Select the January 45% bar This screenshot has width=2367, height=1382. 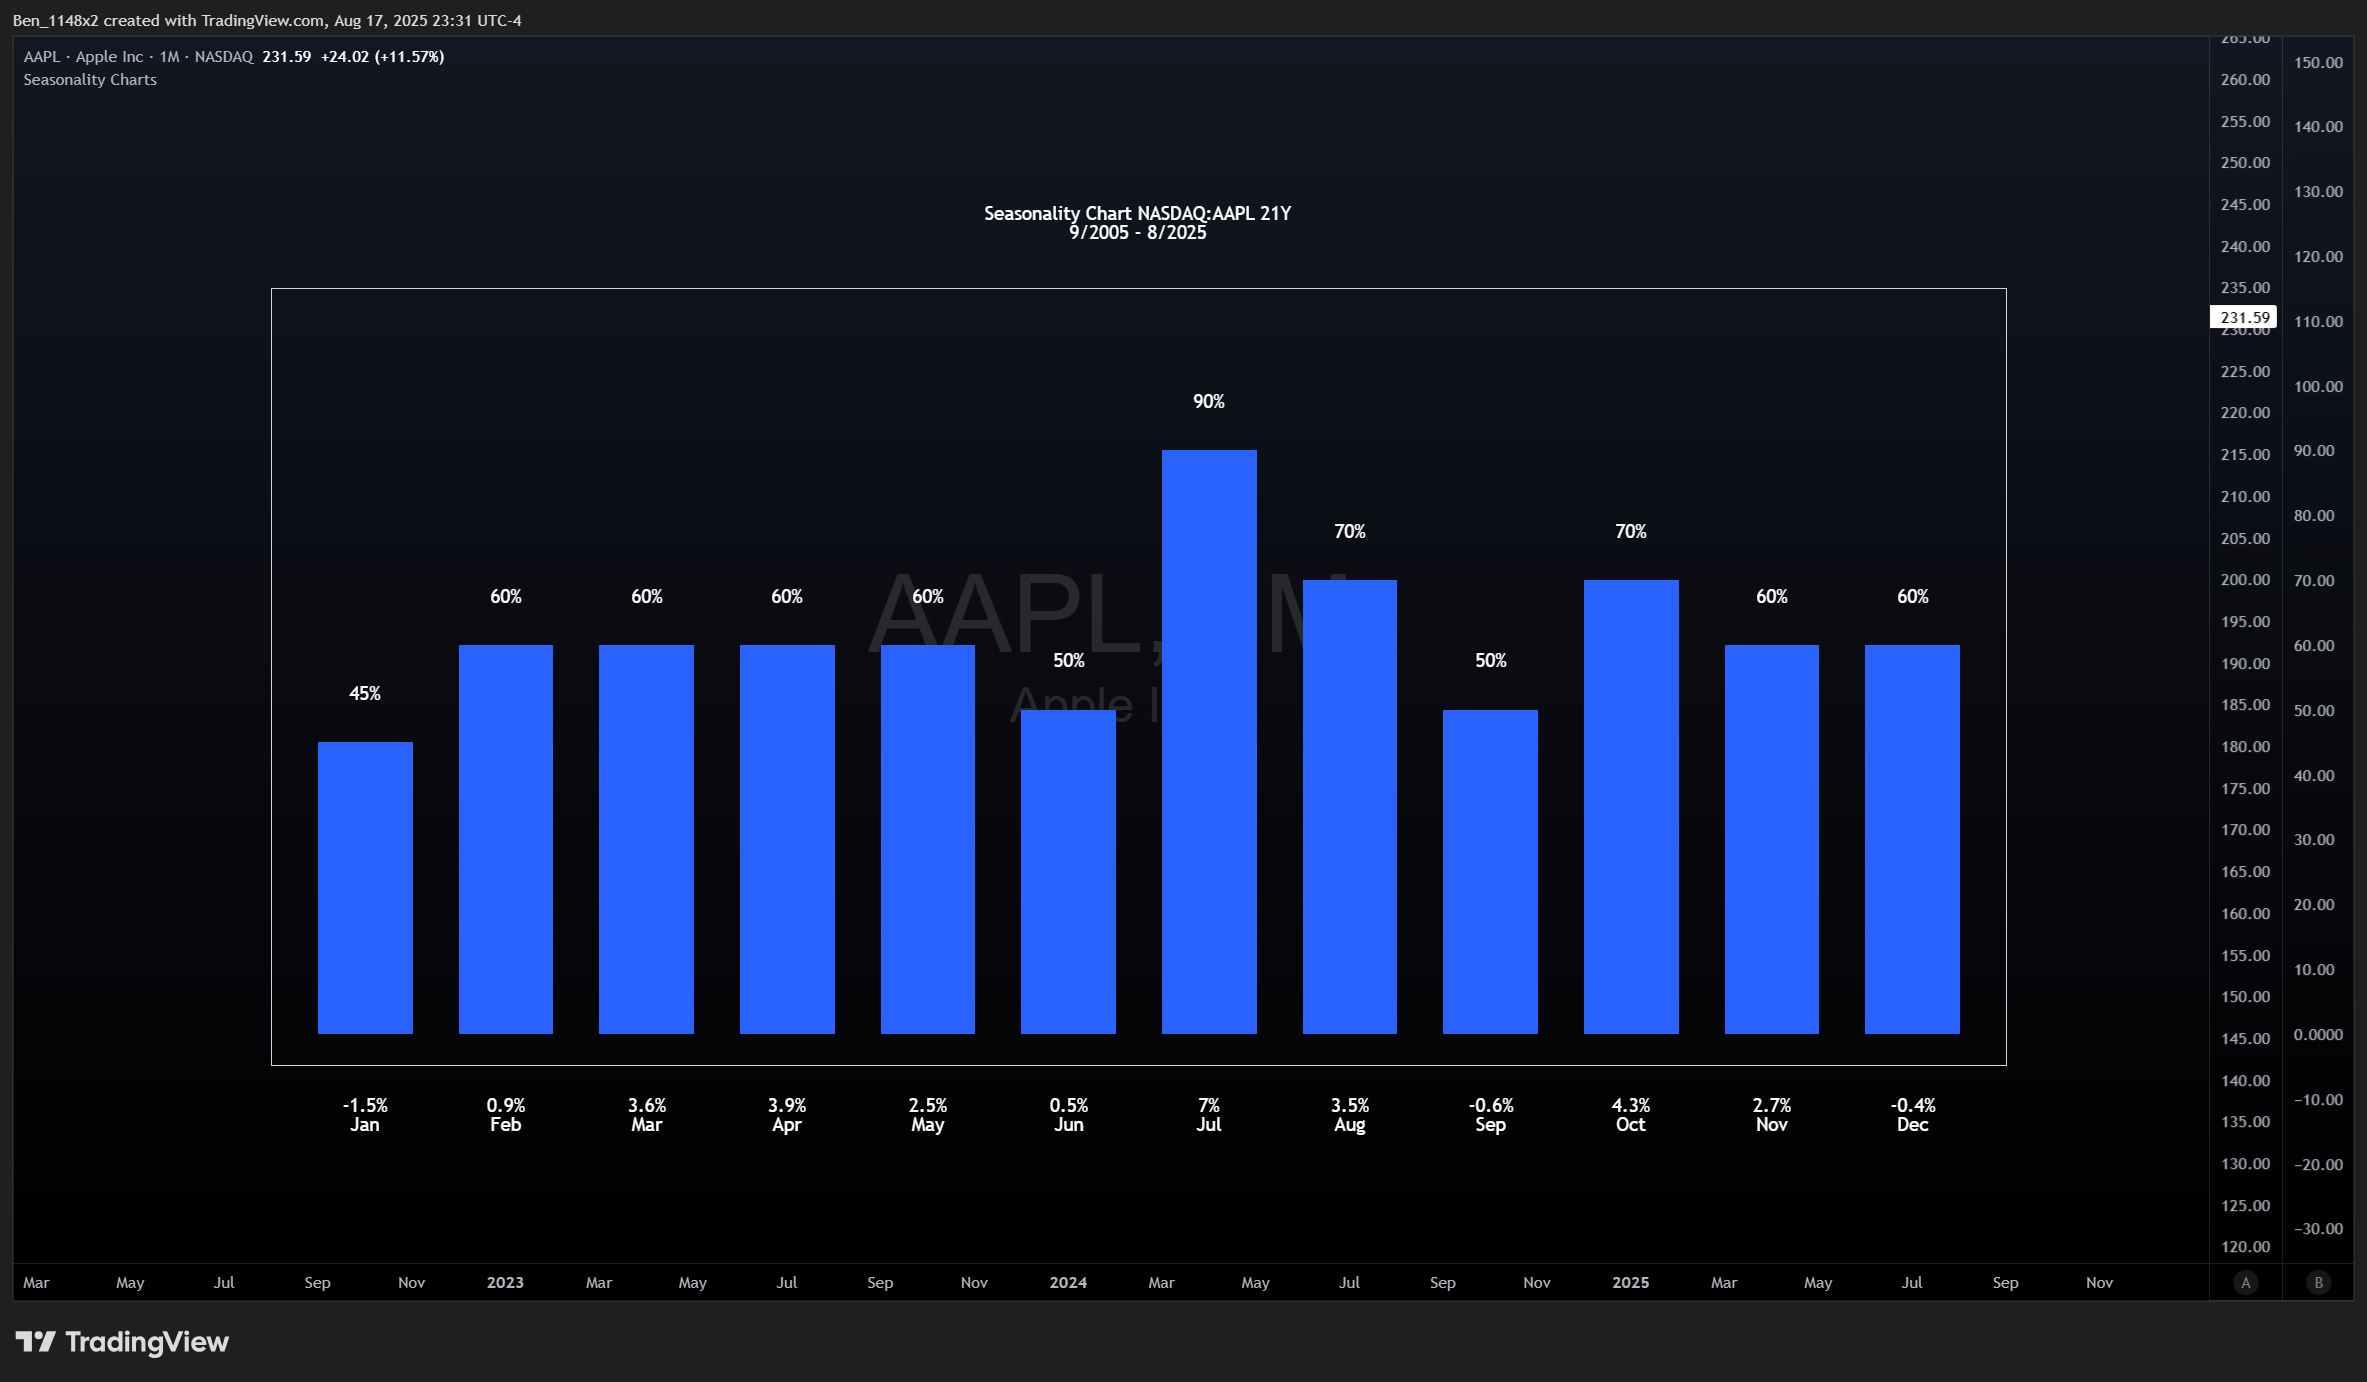(x=365, y=887)
